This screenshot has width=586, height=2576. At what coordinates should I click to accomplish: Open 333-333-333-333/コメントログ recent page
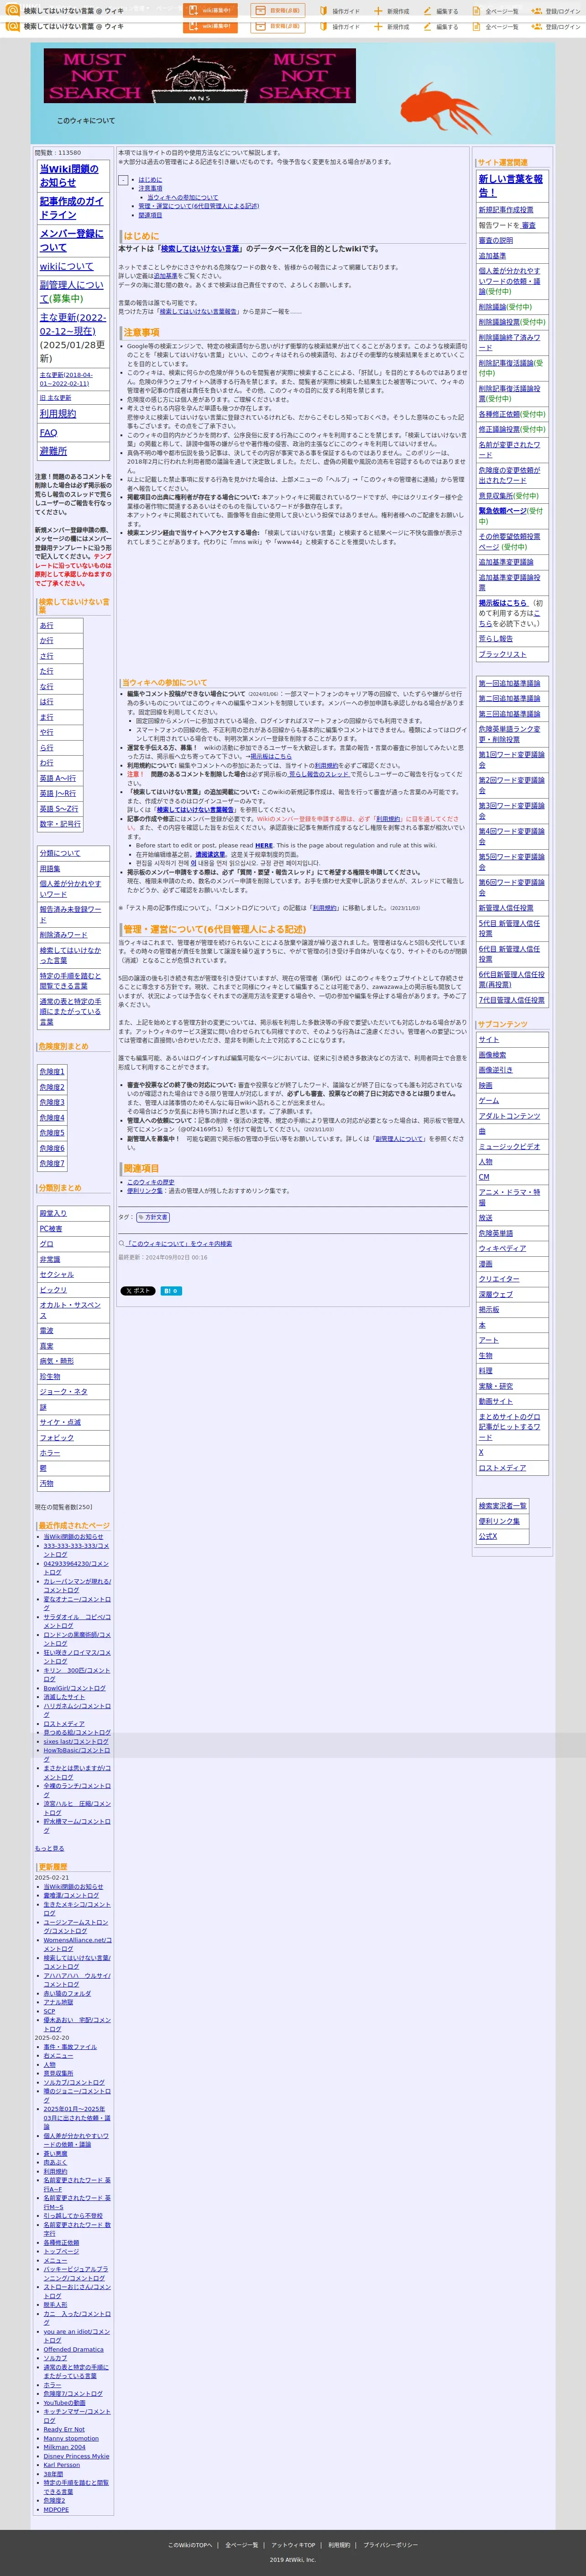click(x=76, y=1550)
